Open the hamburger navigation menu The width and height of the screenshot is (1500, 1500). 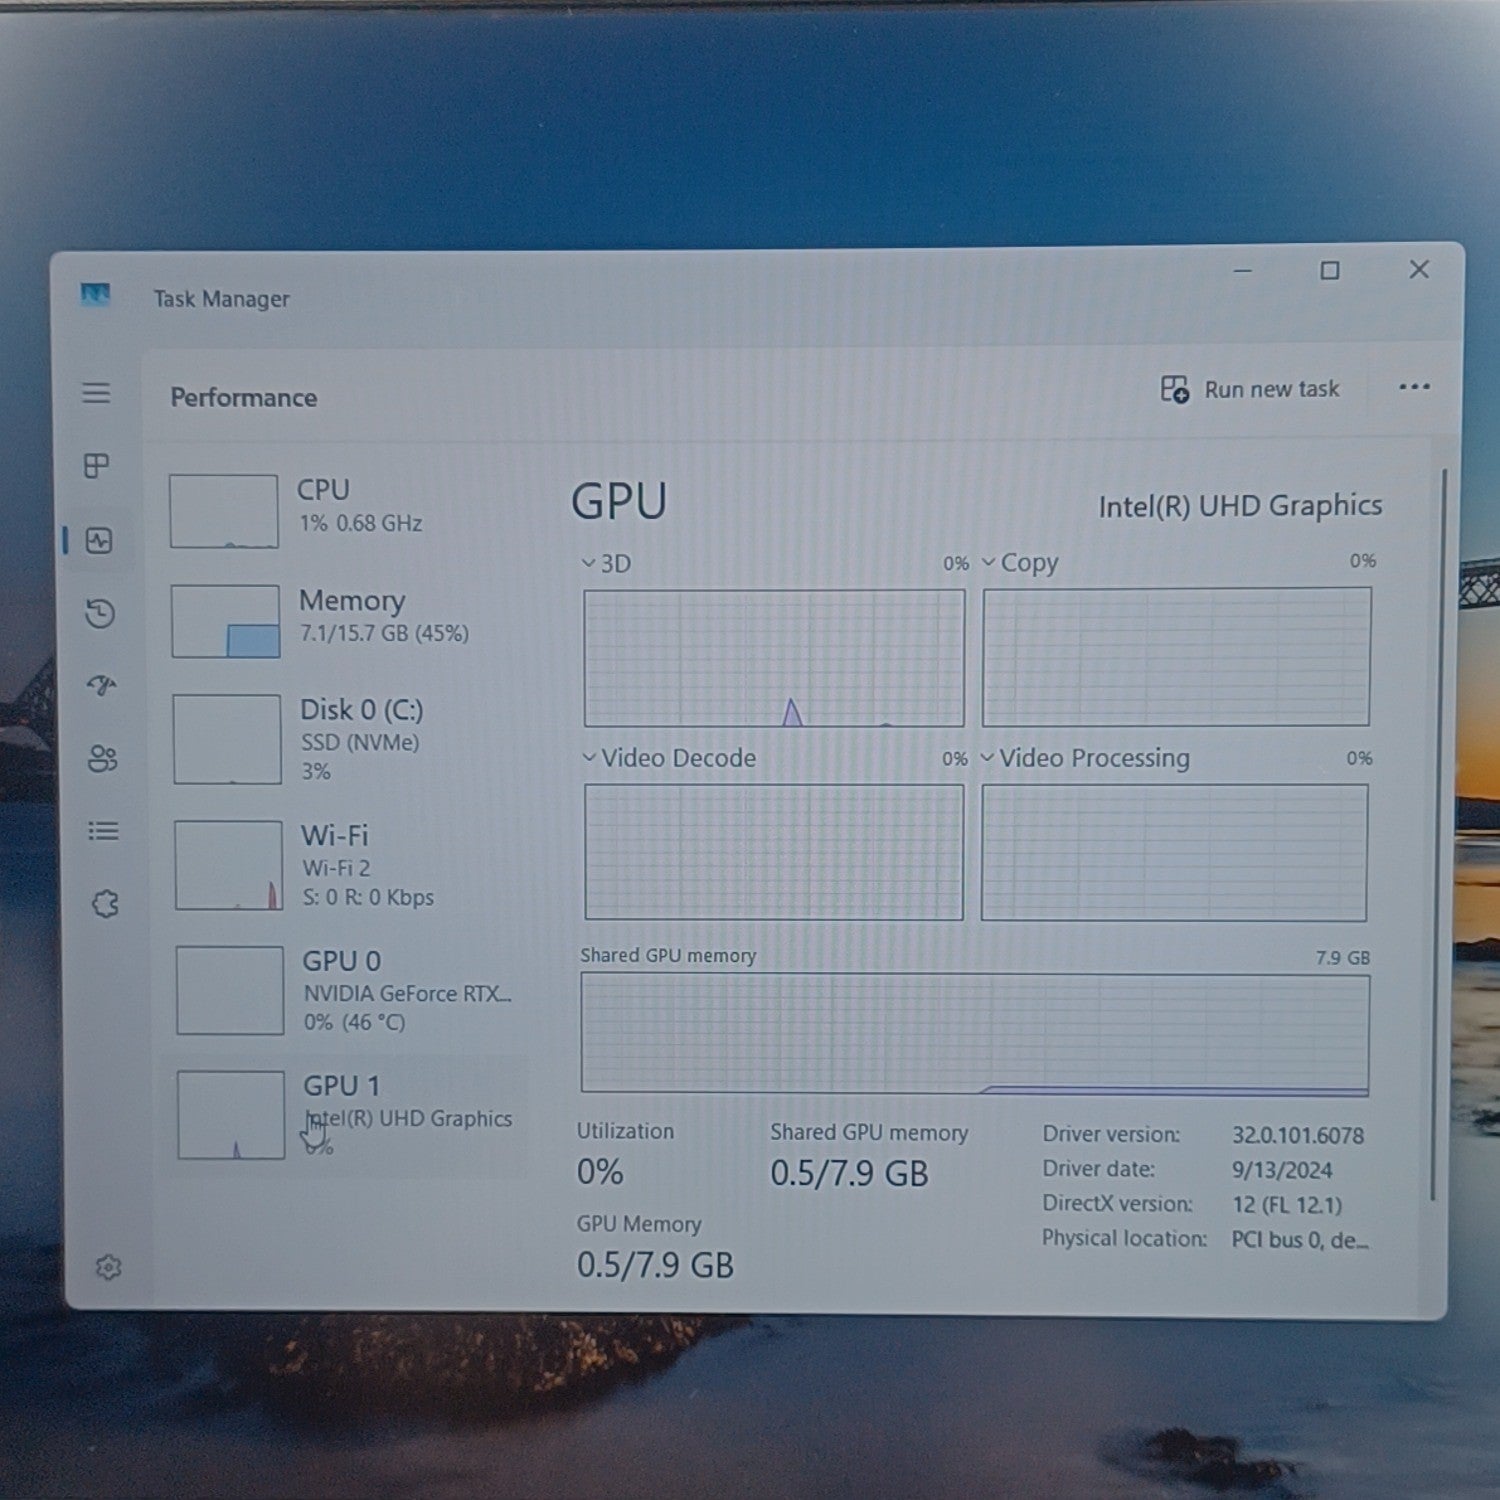click(96, 393)
